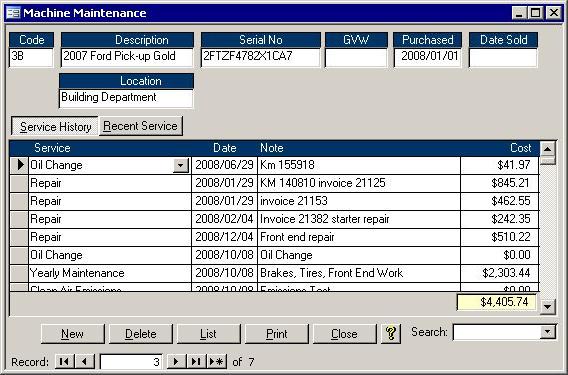Go to next record arrow
The height and width of the screenshot is (375, 568).
[x=176, y=362]
